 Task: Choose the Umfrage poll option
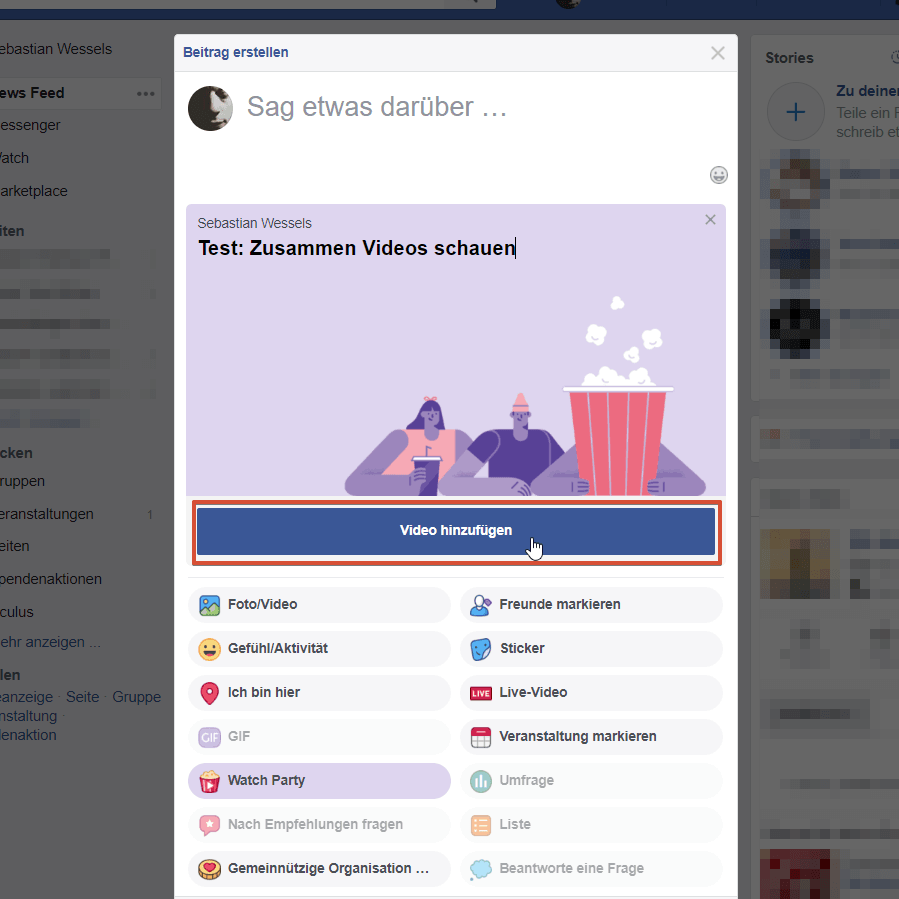coord(591,781)
